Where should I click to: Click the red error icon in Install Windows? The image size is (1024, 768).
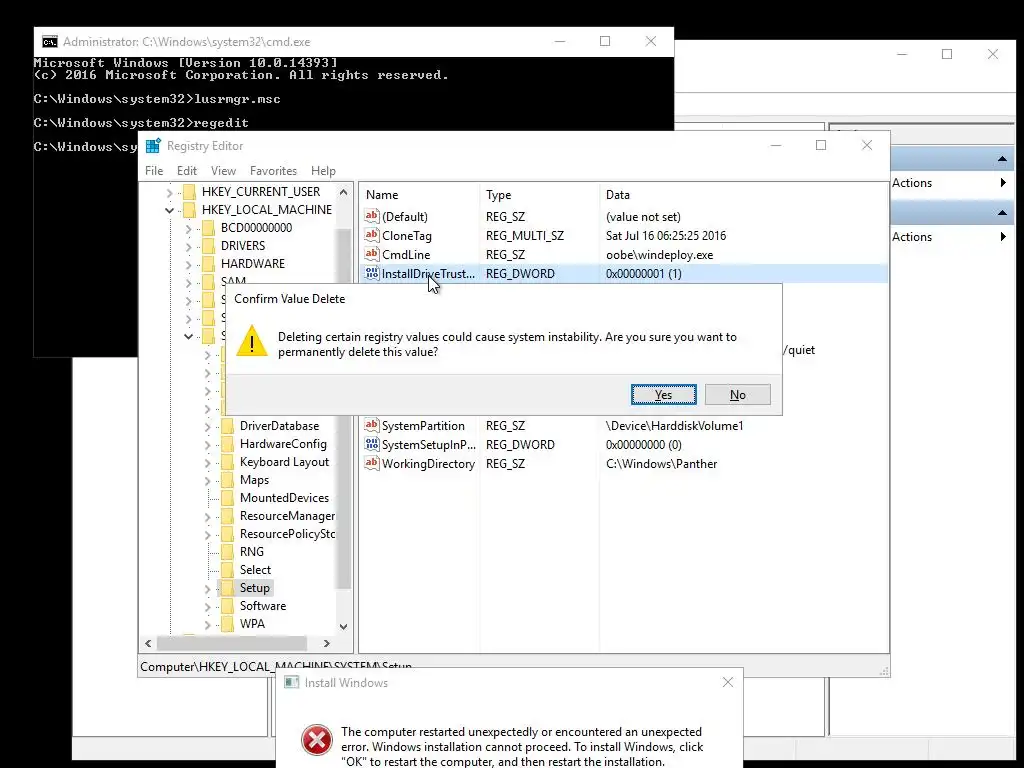[317, 740]
